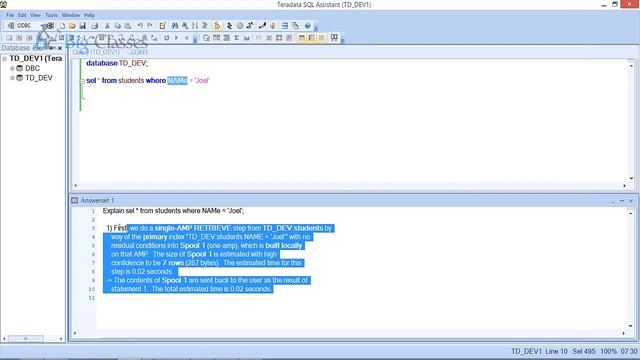The height and width of the screenshot is (360, 640).
Task: Execute the query with the running-man icon
Action: coord(229,26)
